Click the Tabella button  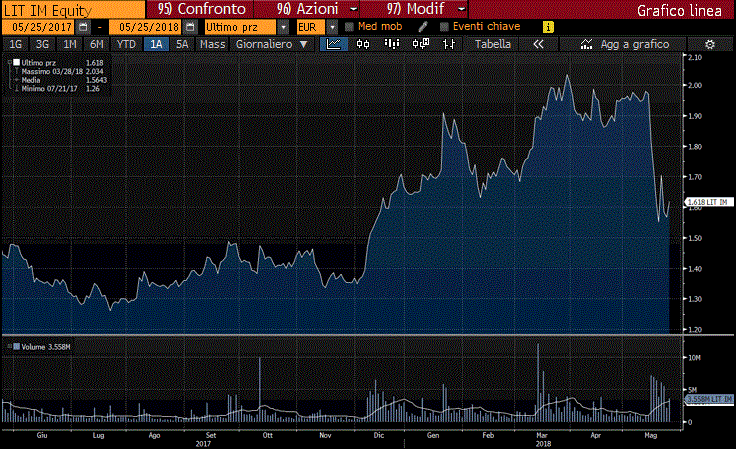pyautogui.click(x=491, y=44)
